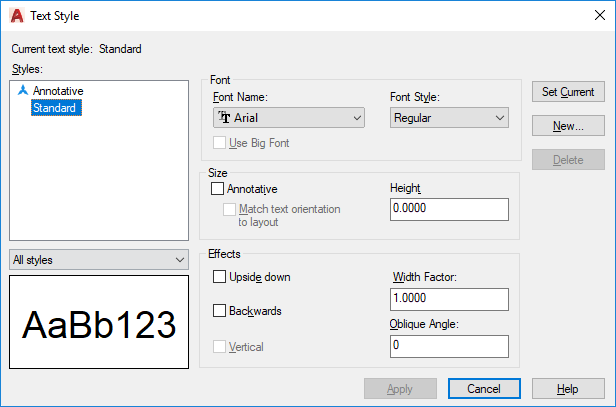Select the Standard style in the list
616x407 pixels.
tap(56, 108)
